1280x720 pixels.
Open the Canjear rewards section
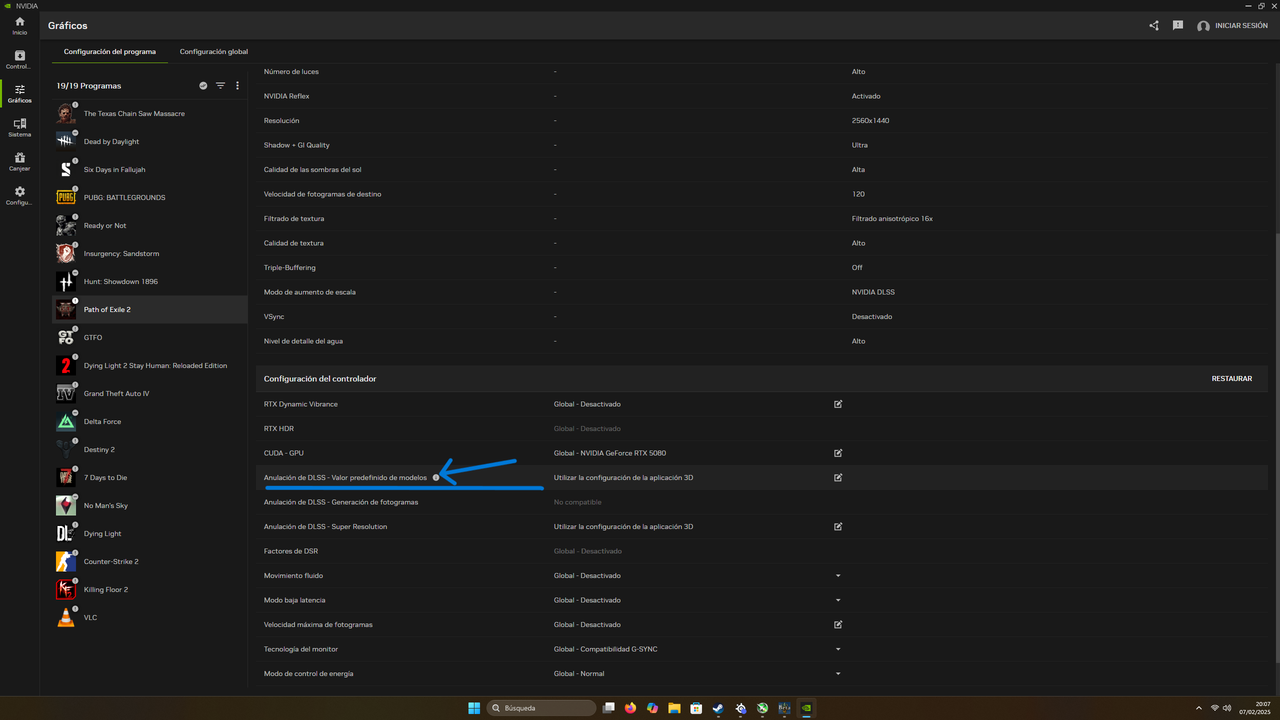20,161
